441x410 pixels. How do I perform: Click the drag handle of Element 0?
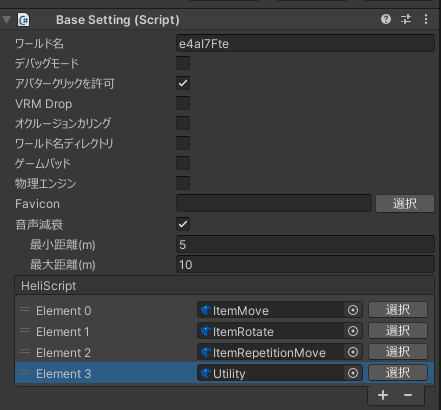click(x=25, y=310)
